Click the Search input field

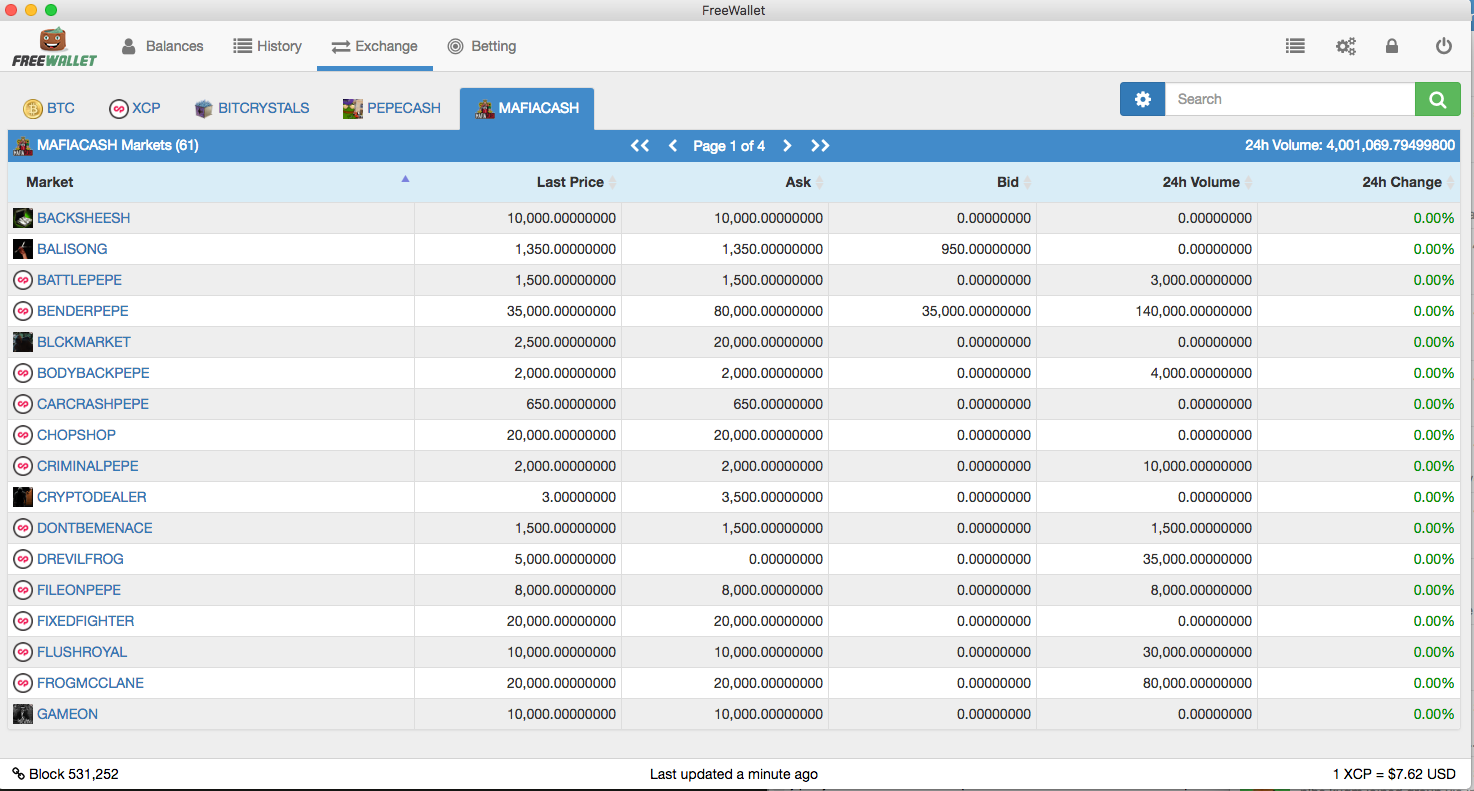pos(1290,99)
